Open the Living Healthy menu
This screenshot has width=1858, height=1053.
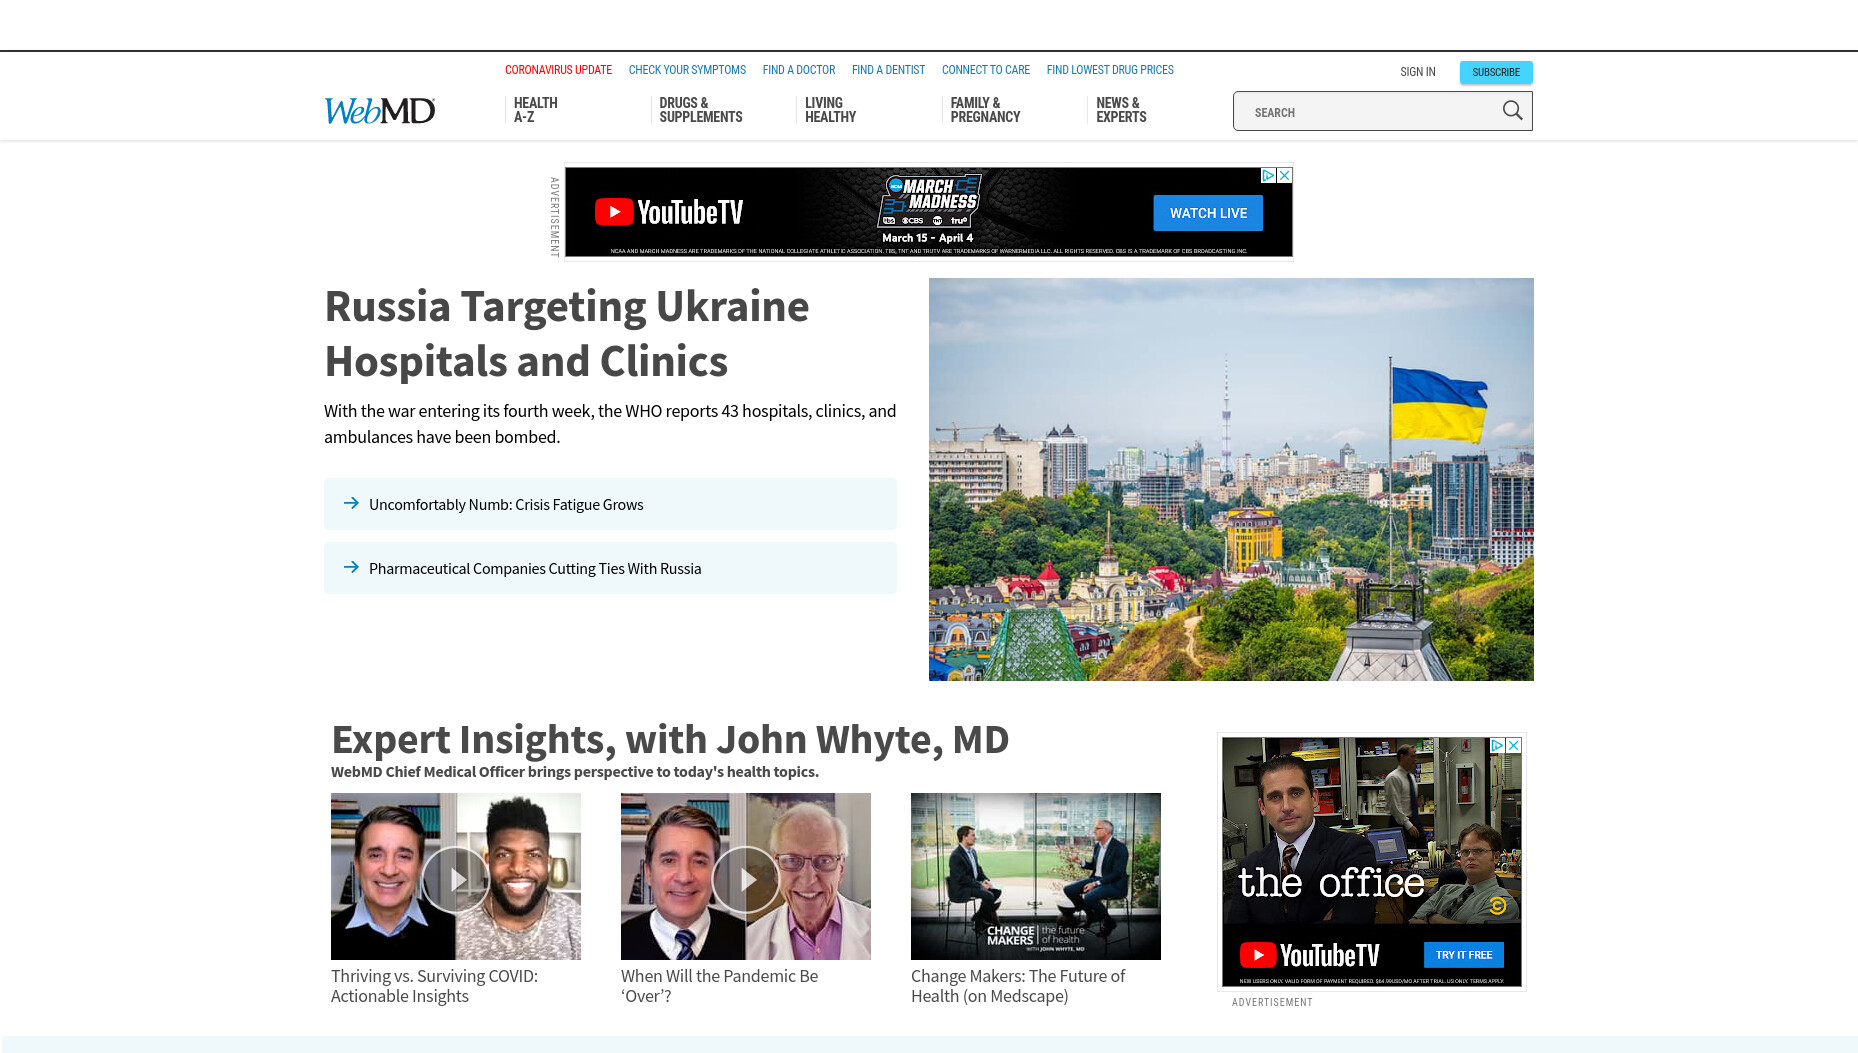click(x=830, y=110)
